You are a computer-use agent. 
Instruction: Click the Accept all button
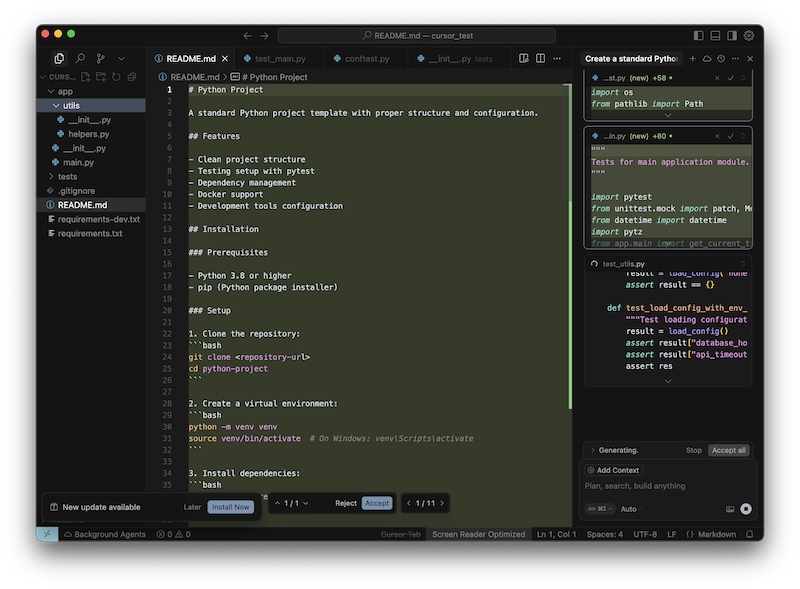click(x=729, y=450)
